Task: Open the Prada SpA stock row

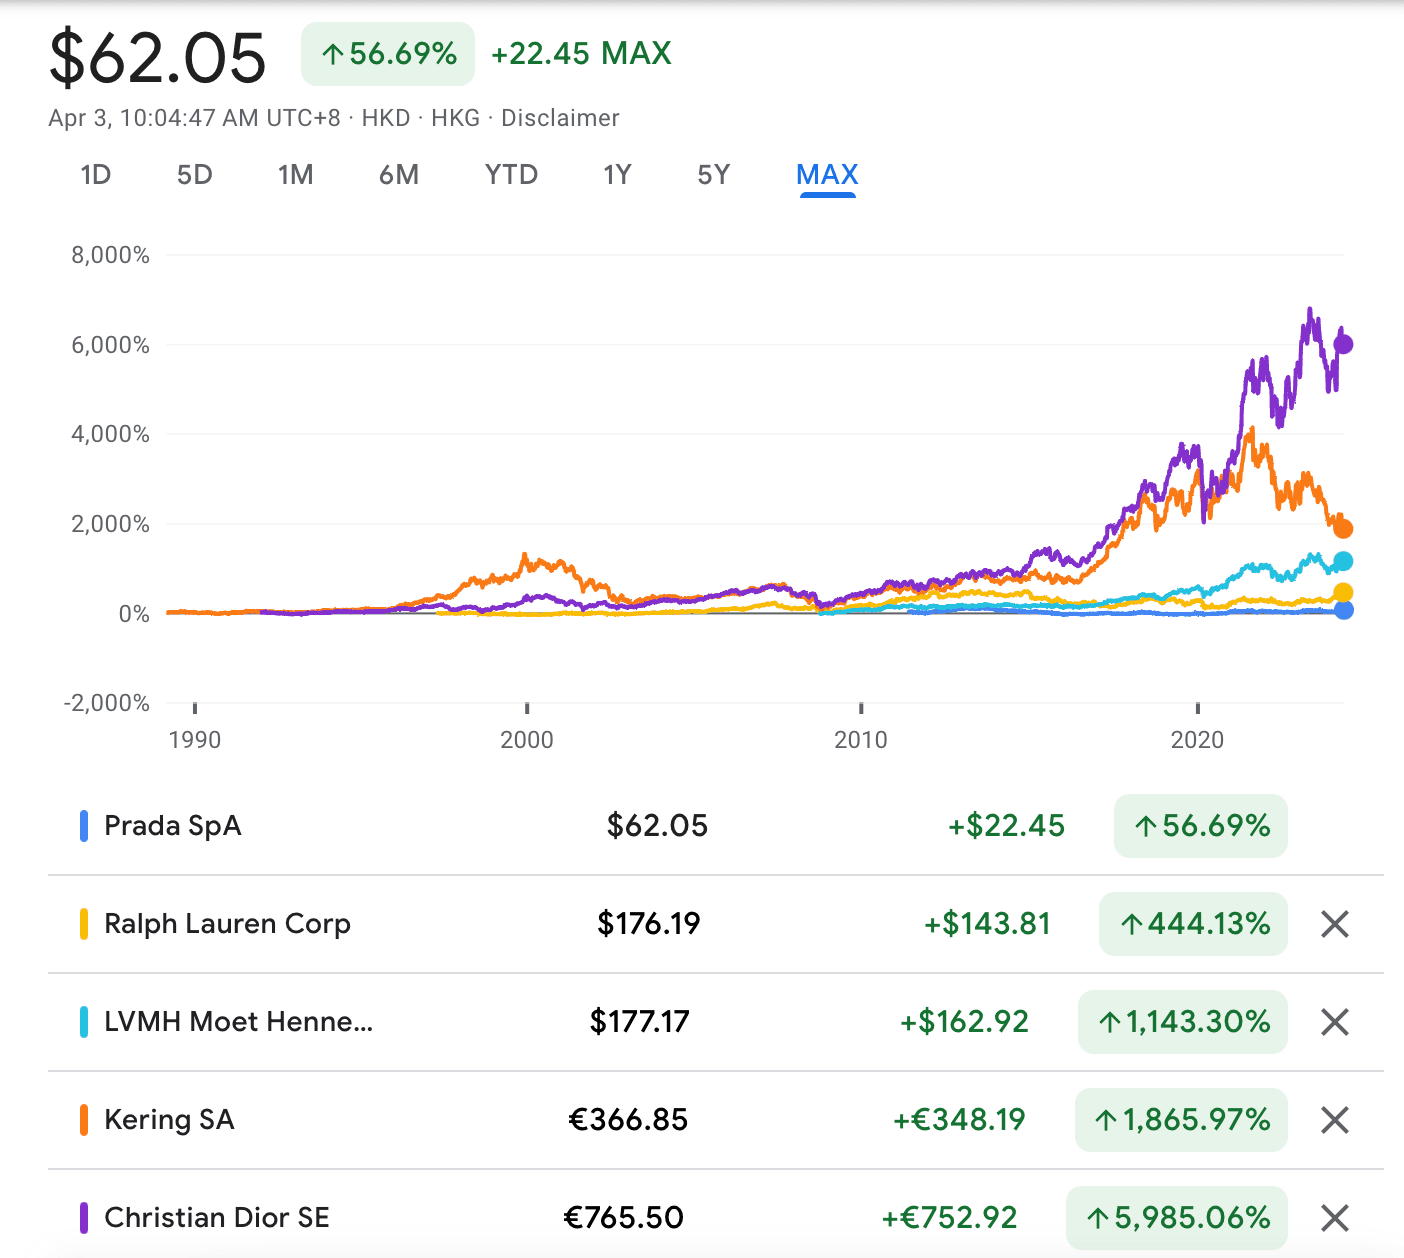Action: point(173,826)
